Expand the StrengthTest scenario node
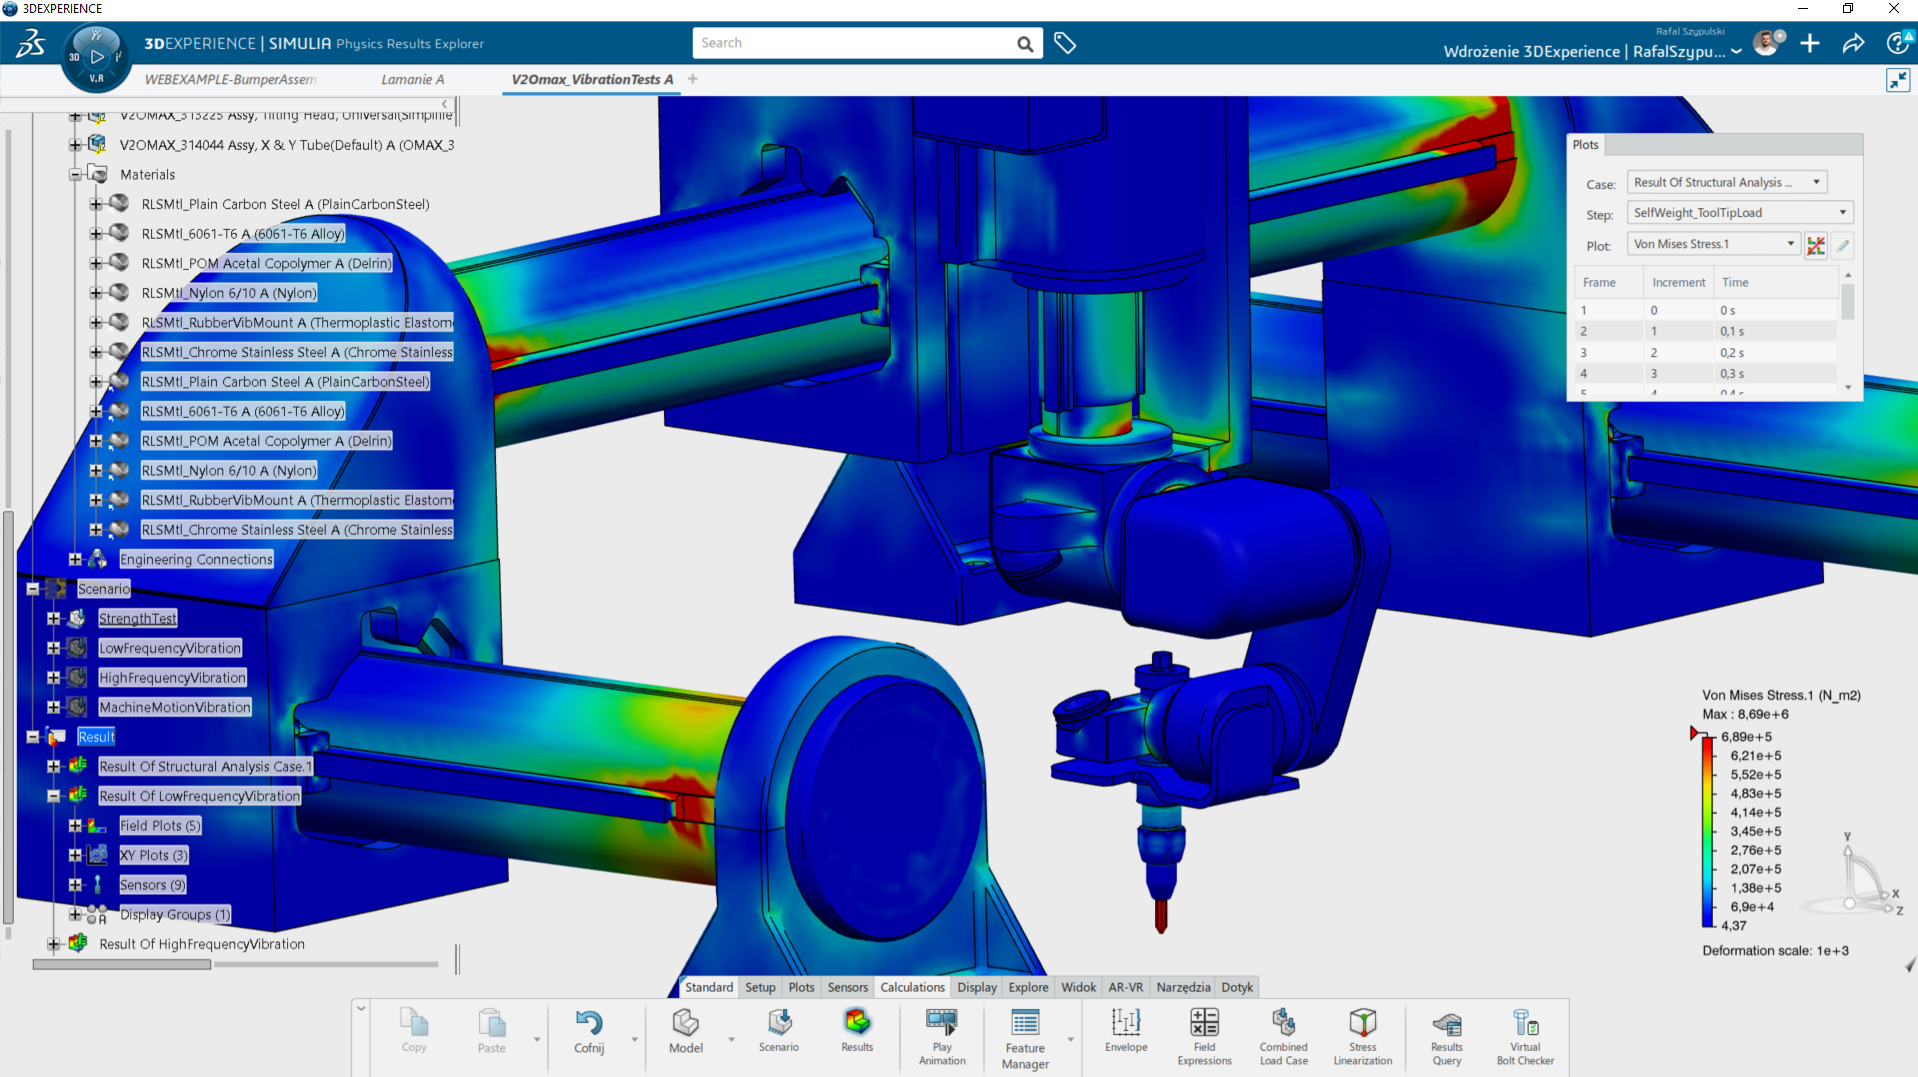This screenshot has width=1918, height=1077. pyautogui.click(x=54, y=619)
